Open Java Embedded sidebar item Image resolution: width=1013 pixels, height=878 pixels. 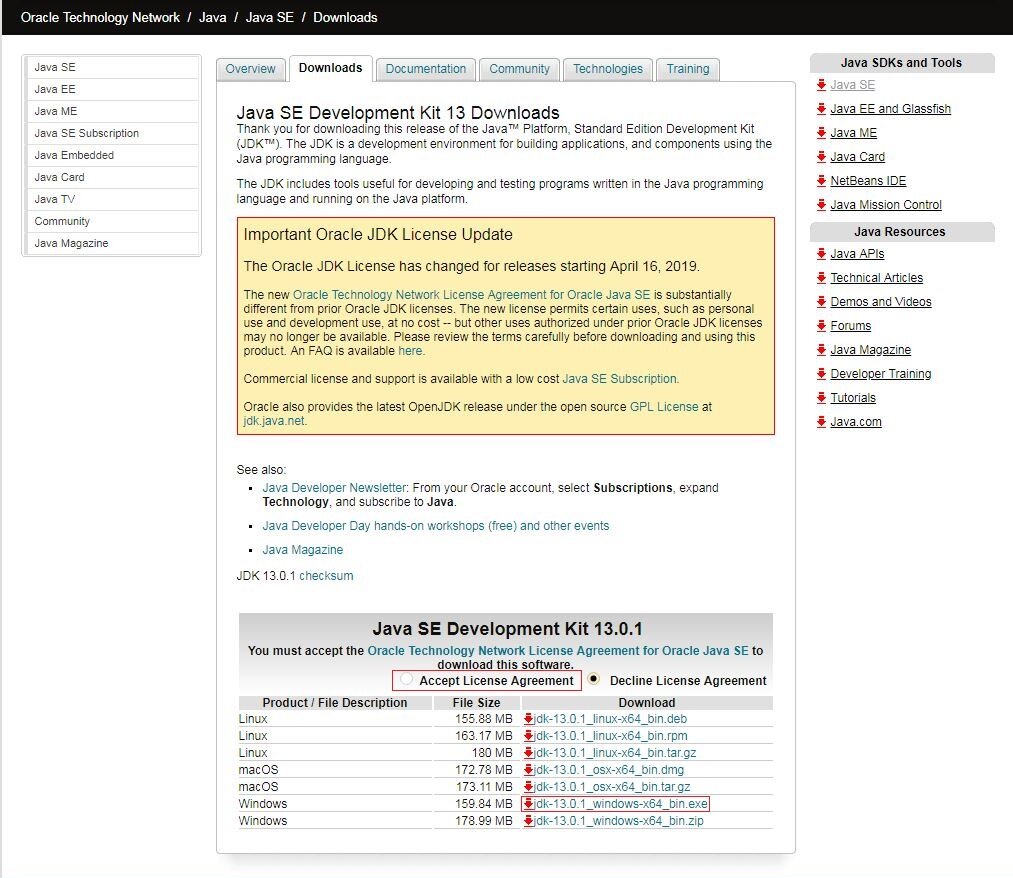pyautogui.click(x=111, y=155)
